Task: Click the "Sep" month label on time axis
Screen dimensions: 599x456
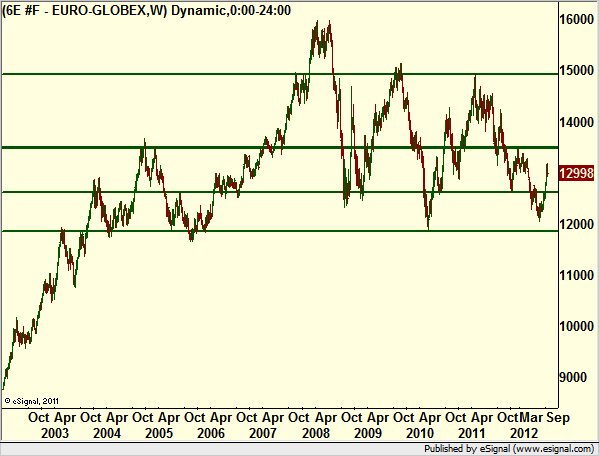Action: tap(558, 417)
